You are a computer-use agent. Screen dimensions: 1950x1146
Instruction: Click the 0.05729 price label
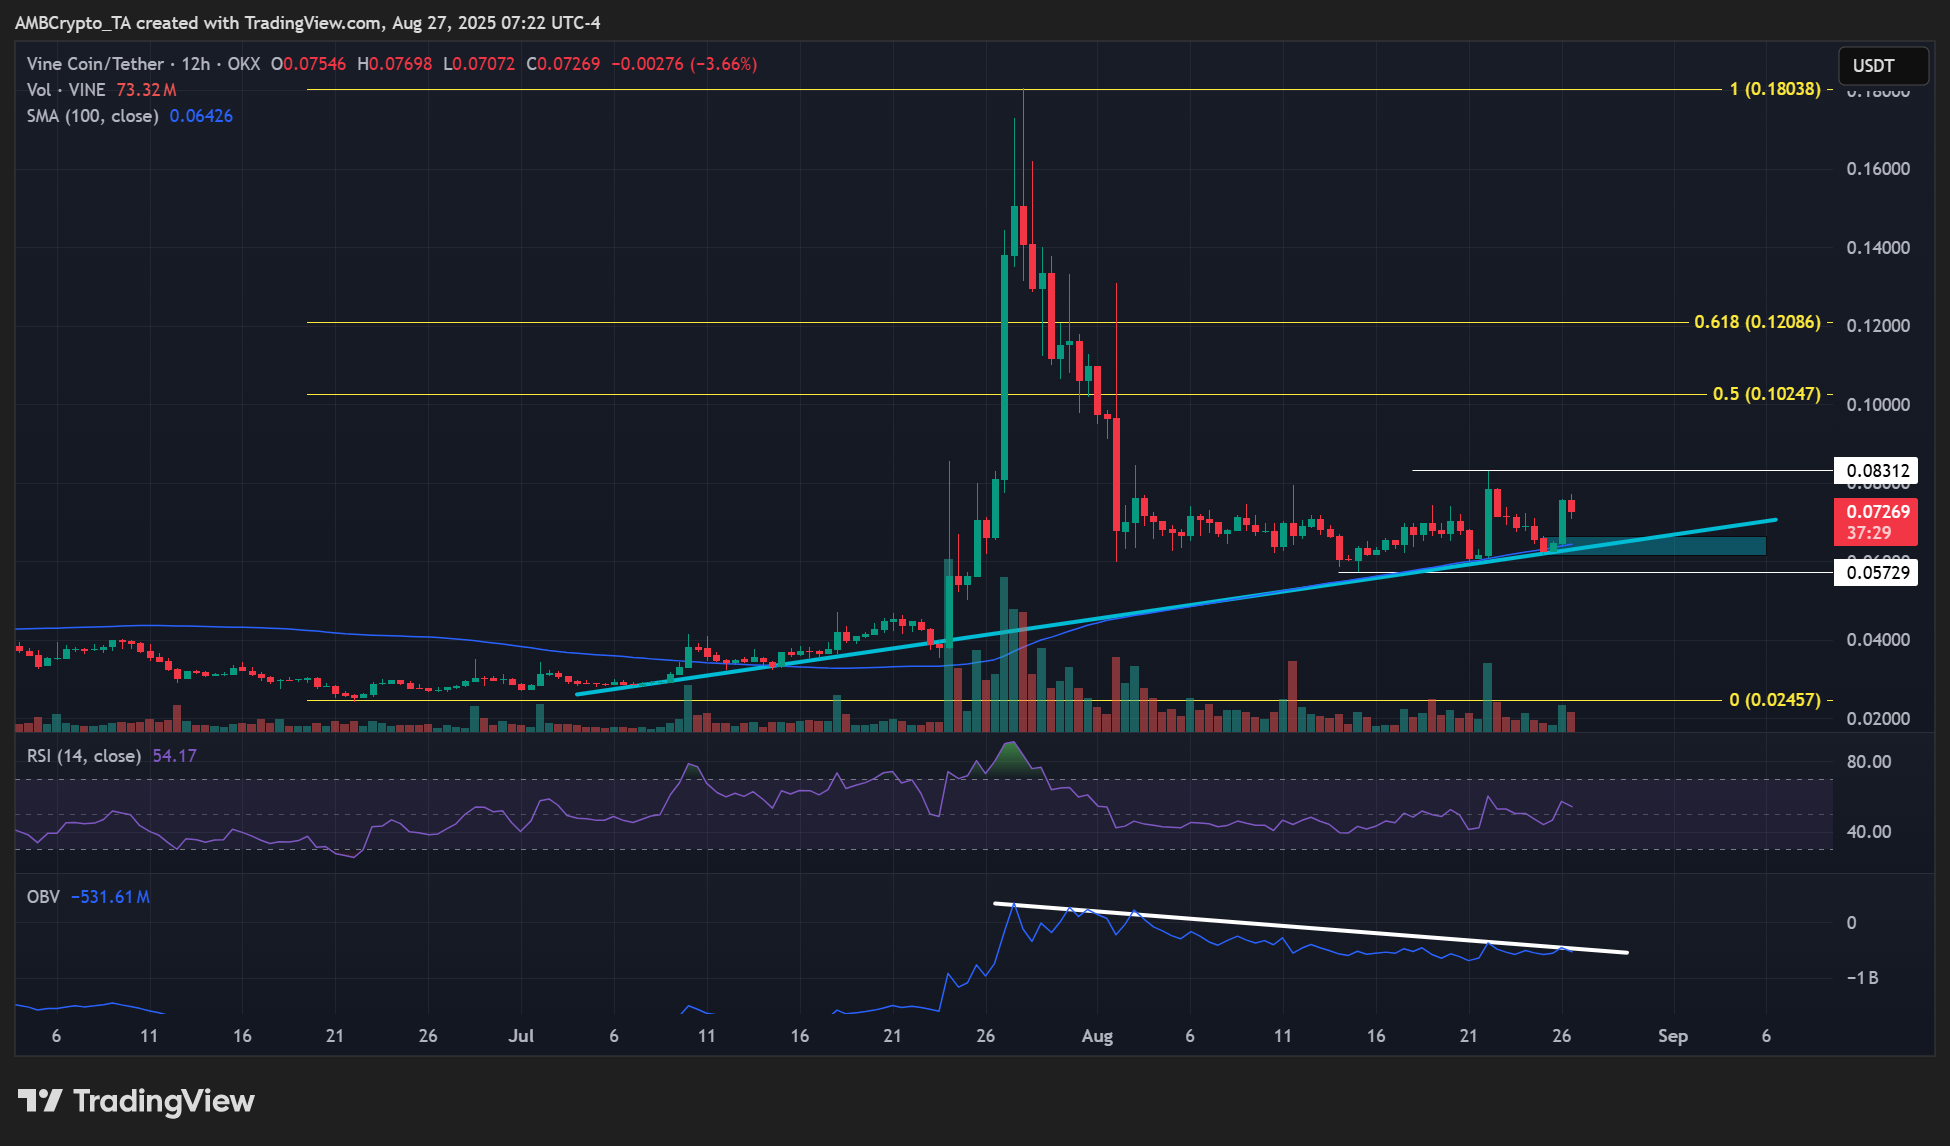coord(1877,572)
